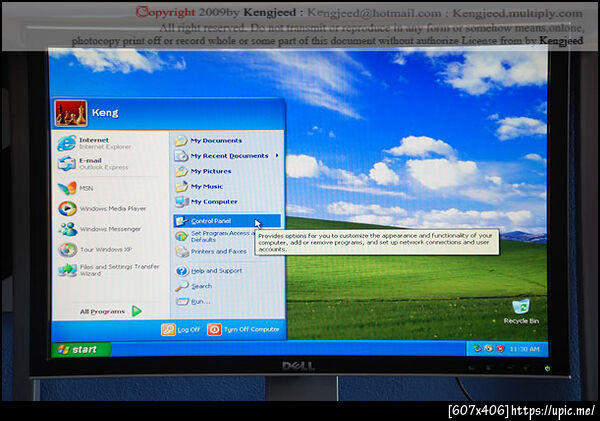Click the Windows Media Player label
This screenshot has height=421, width=600.
coord(113,209)
